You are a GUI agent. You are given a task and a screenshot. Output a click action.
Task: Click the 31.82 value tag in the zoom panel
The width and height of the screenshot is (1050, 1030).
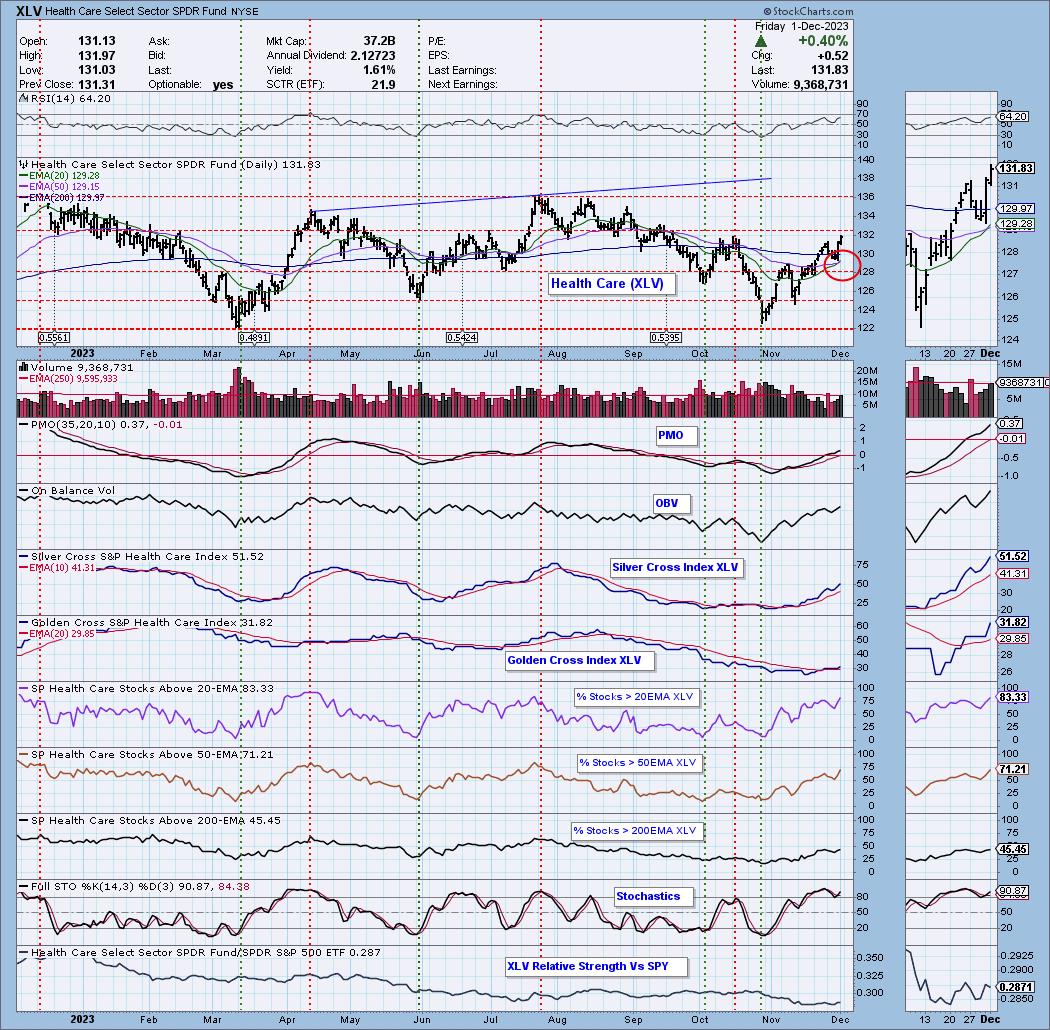(x=1012, y=622)
